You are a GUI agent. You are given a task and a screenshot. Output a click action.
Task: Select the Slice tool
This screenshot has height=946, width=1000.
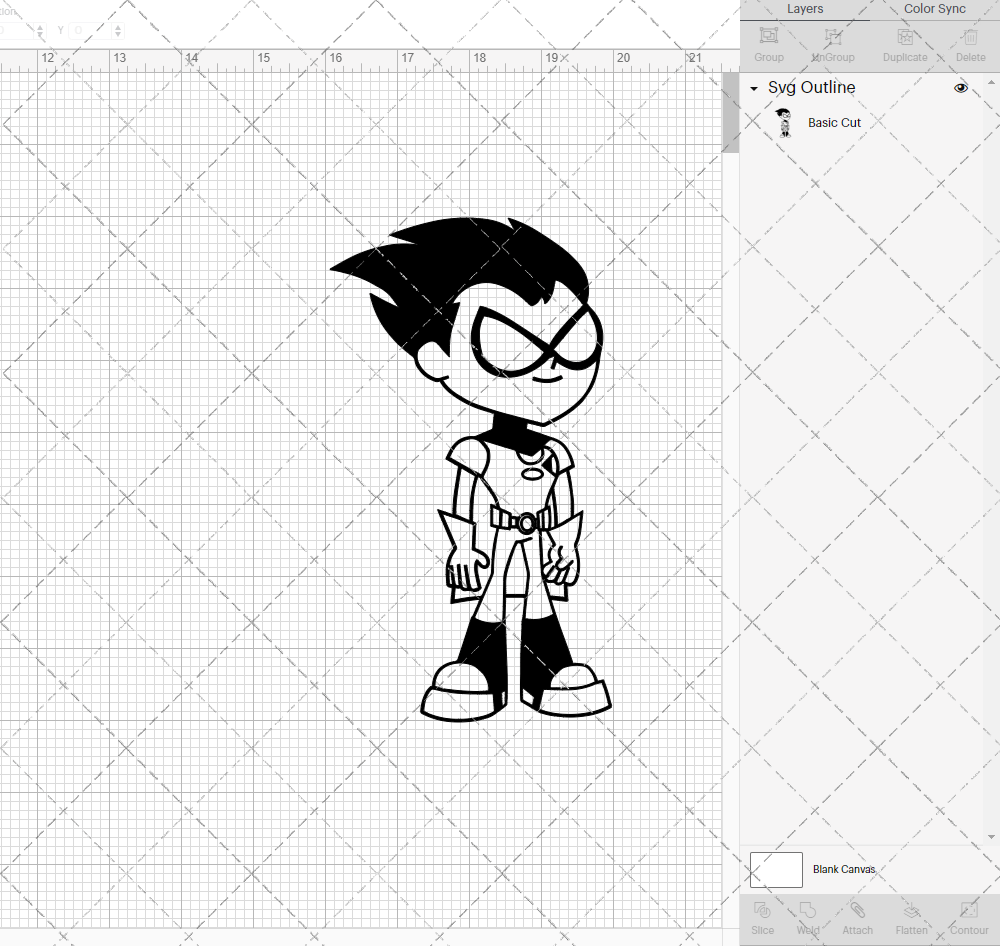(x=762, y=915)
